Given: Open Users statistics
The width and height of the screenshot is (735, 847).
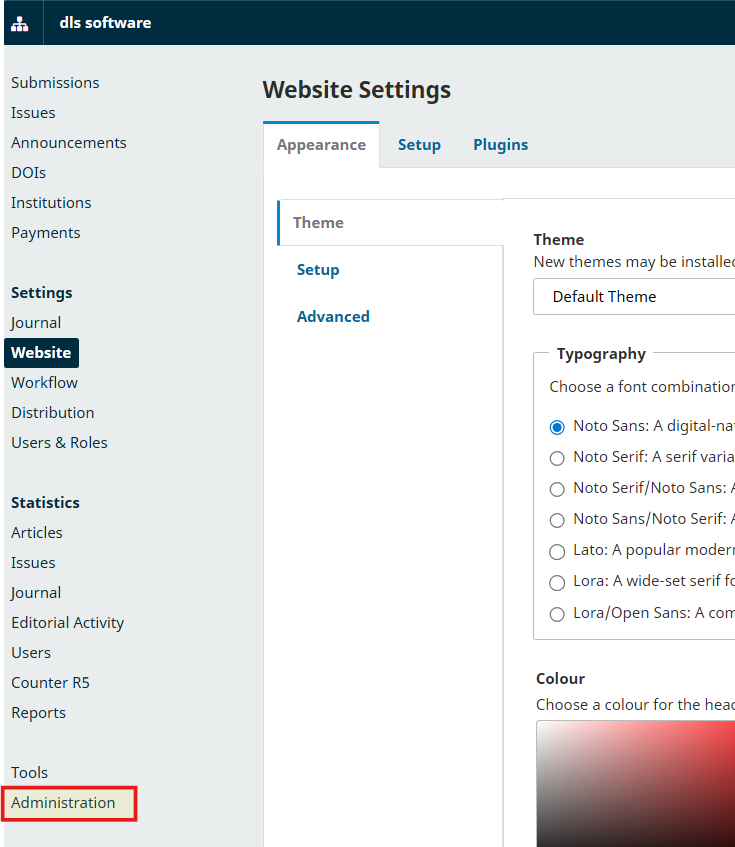Looking at the screenshot, I should [31, 653].
